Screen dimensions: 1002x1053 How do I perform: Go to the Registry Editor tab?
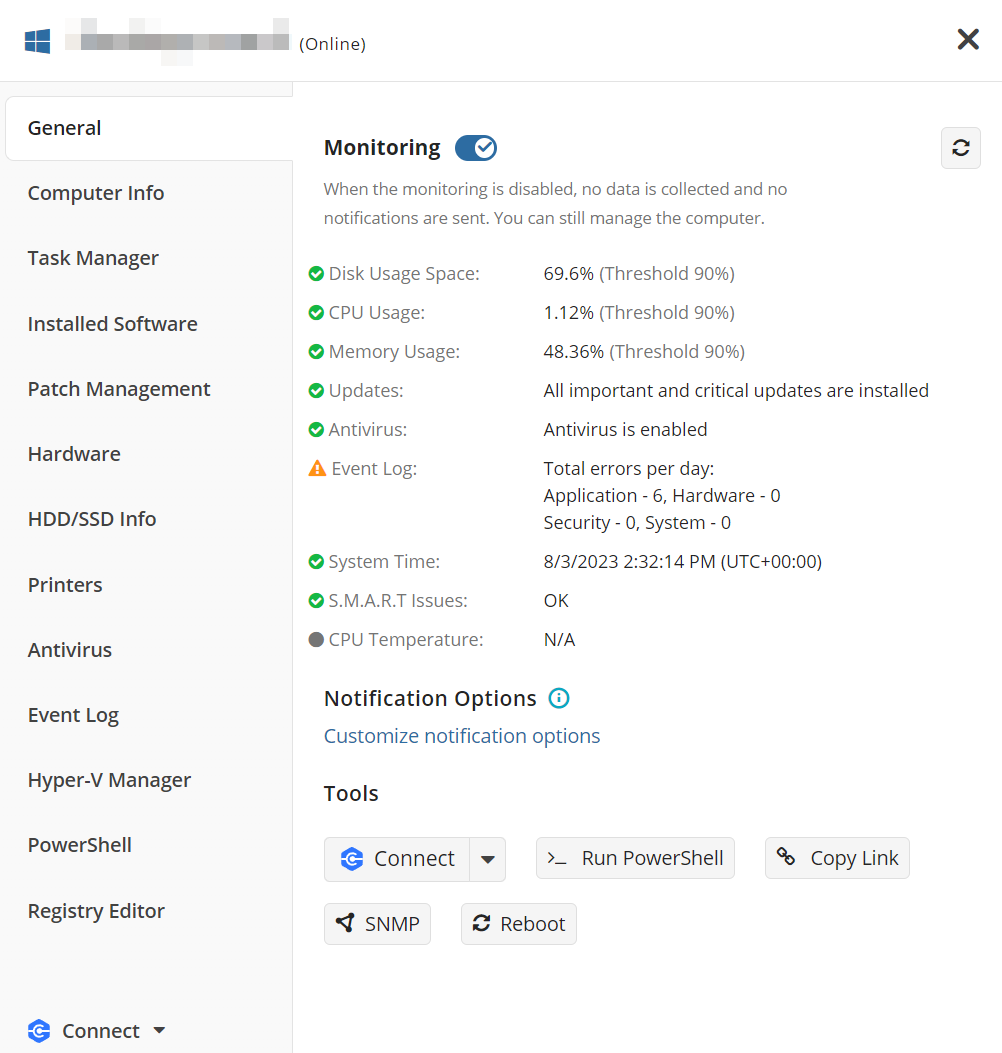tap(96, 911)
